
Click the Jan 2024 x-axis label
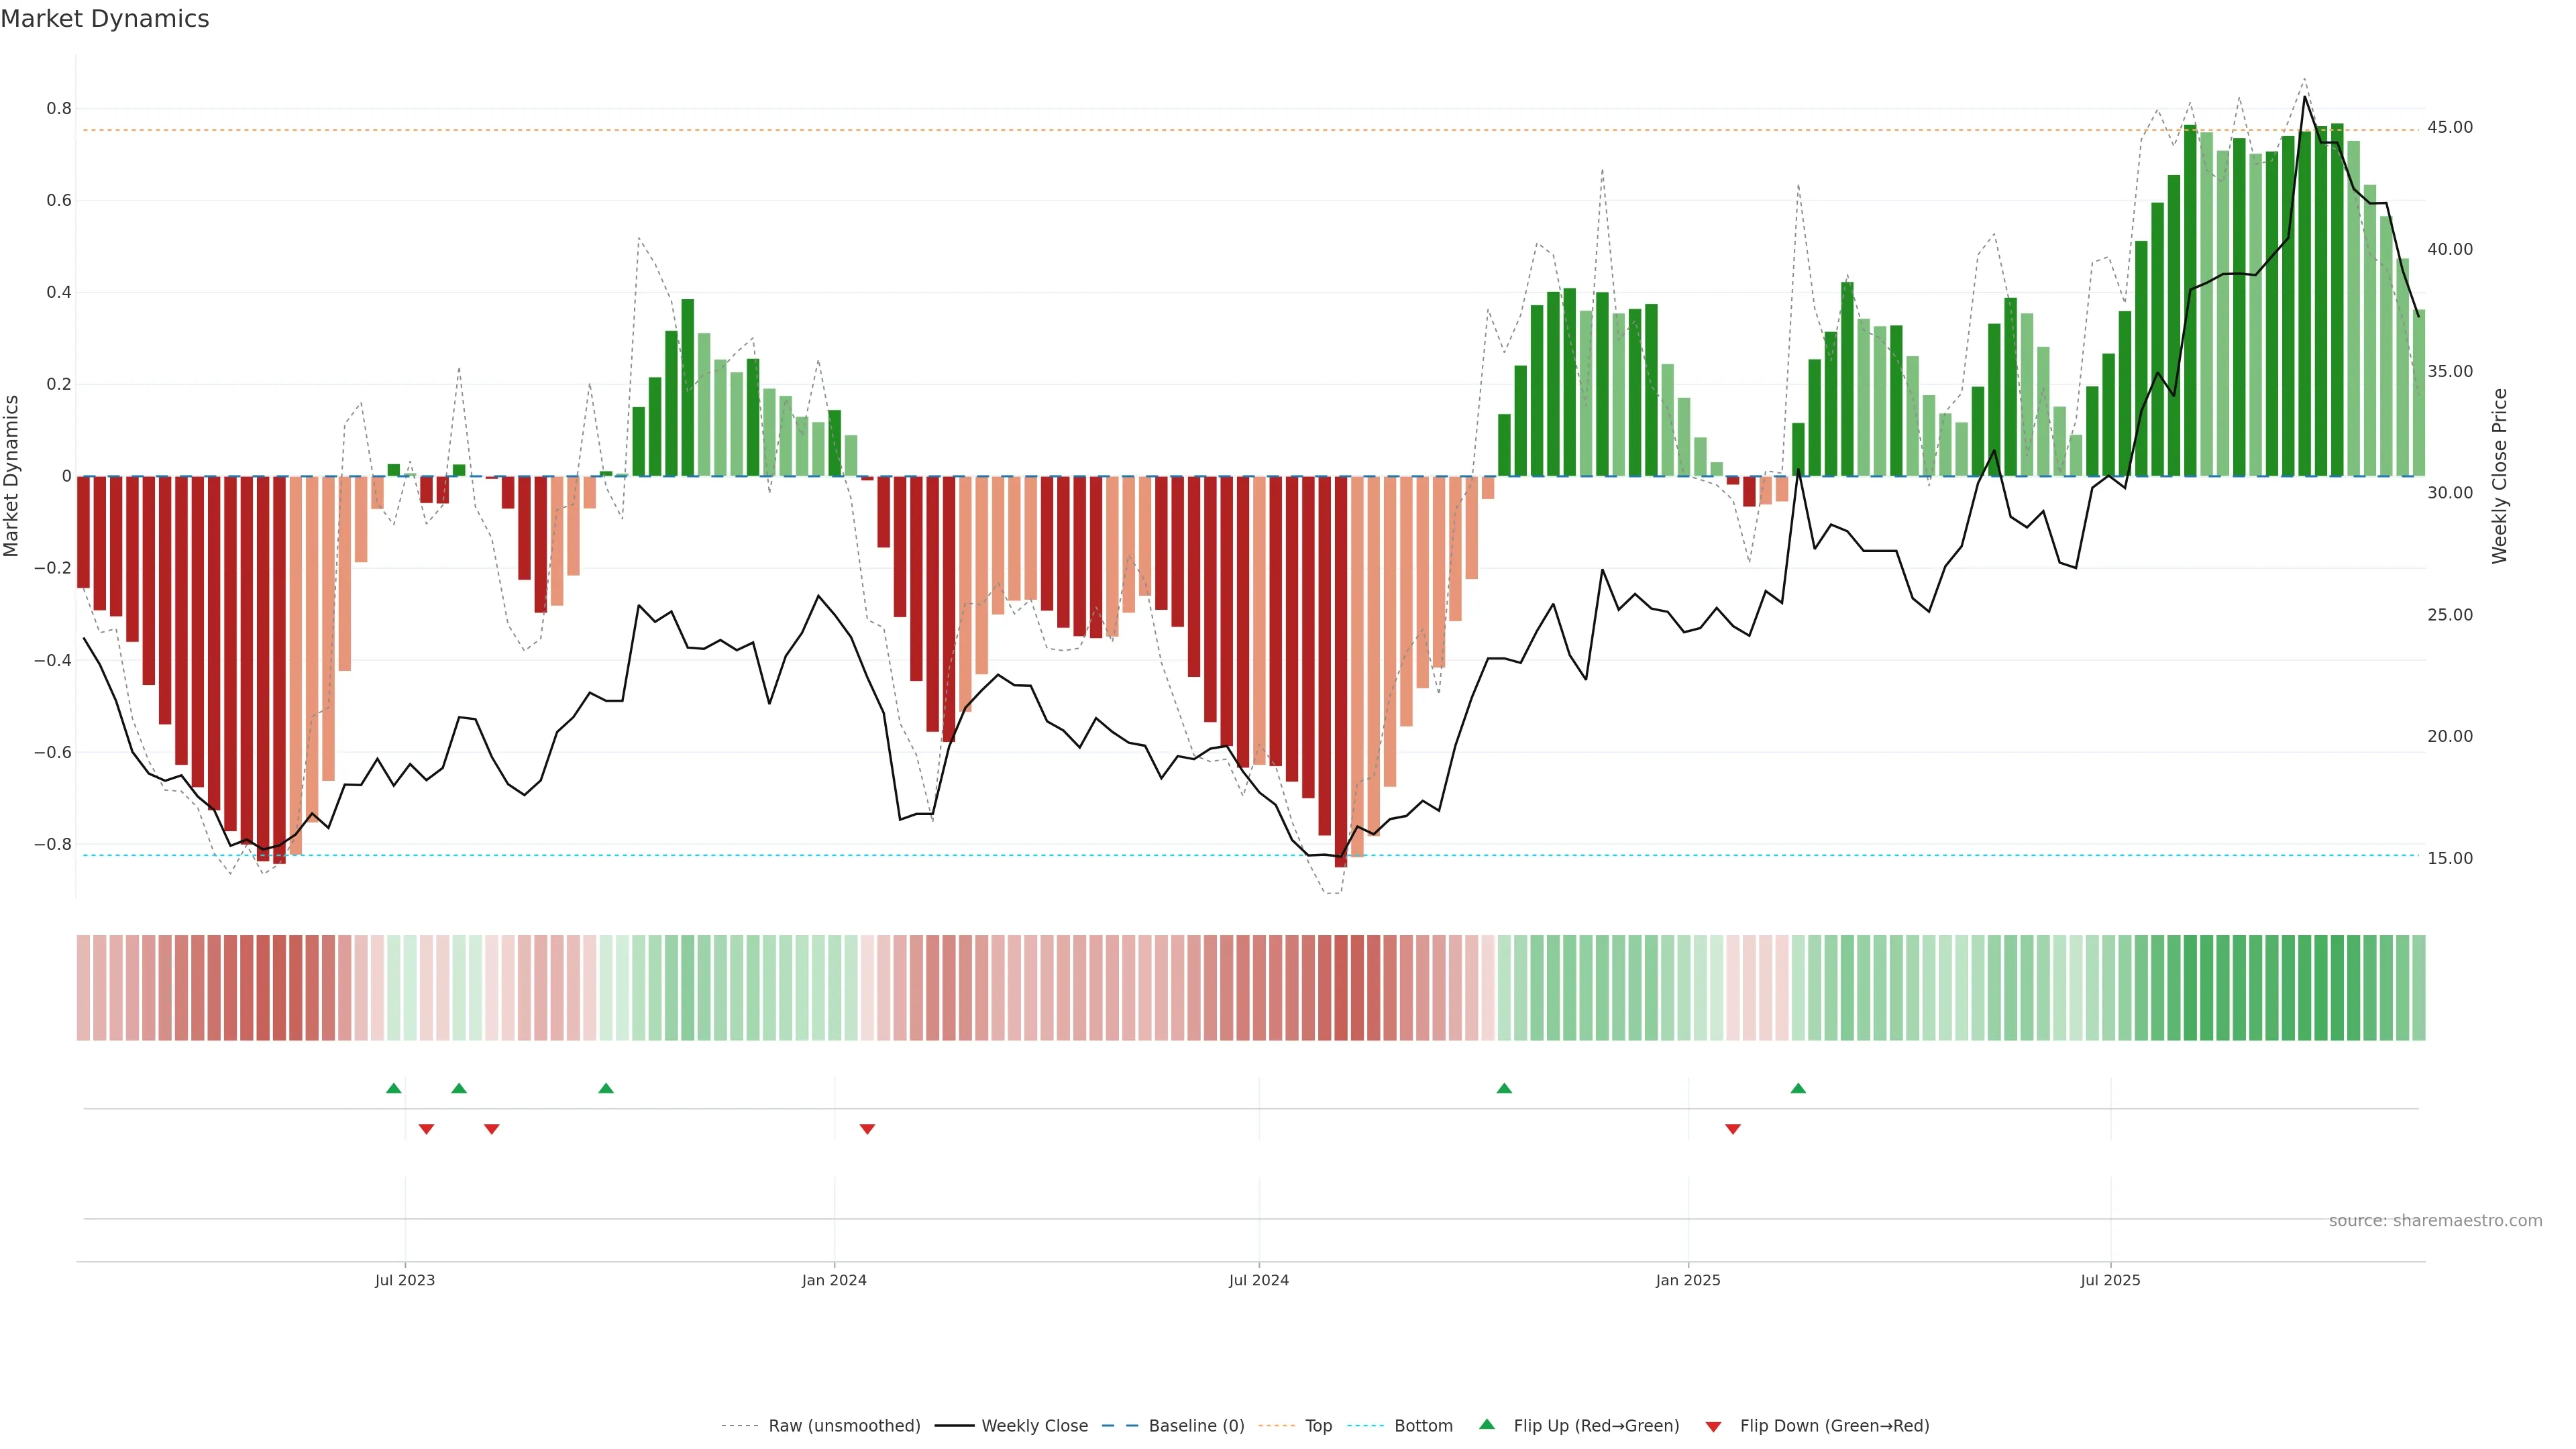(834, 1280)
